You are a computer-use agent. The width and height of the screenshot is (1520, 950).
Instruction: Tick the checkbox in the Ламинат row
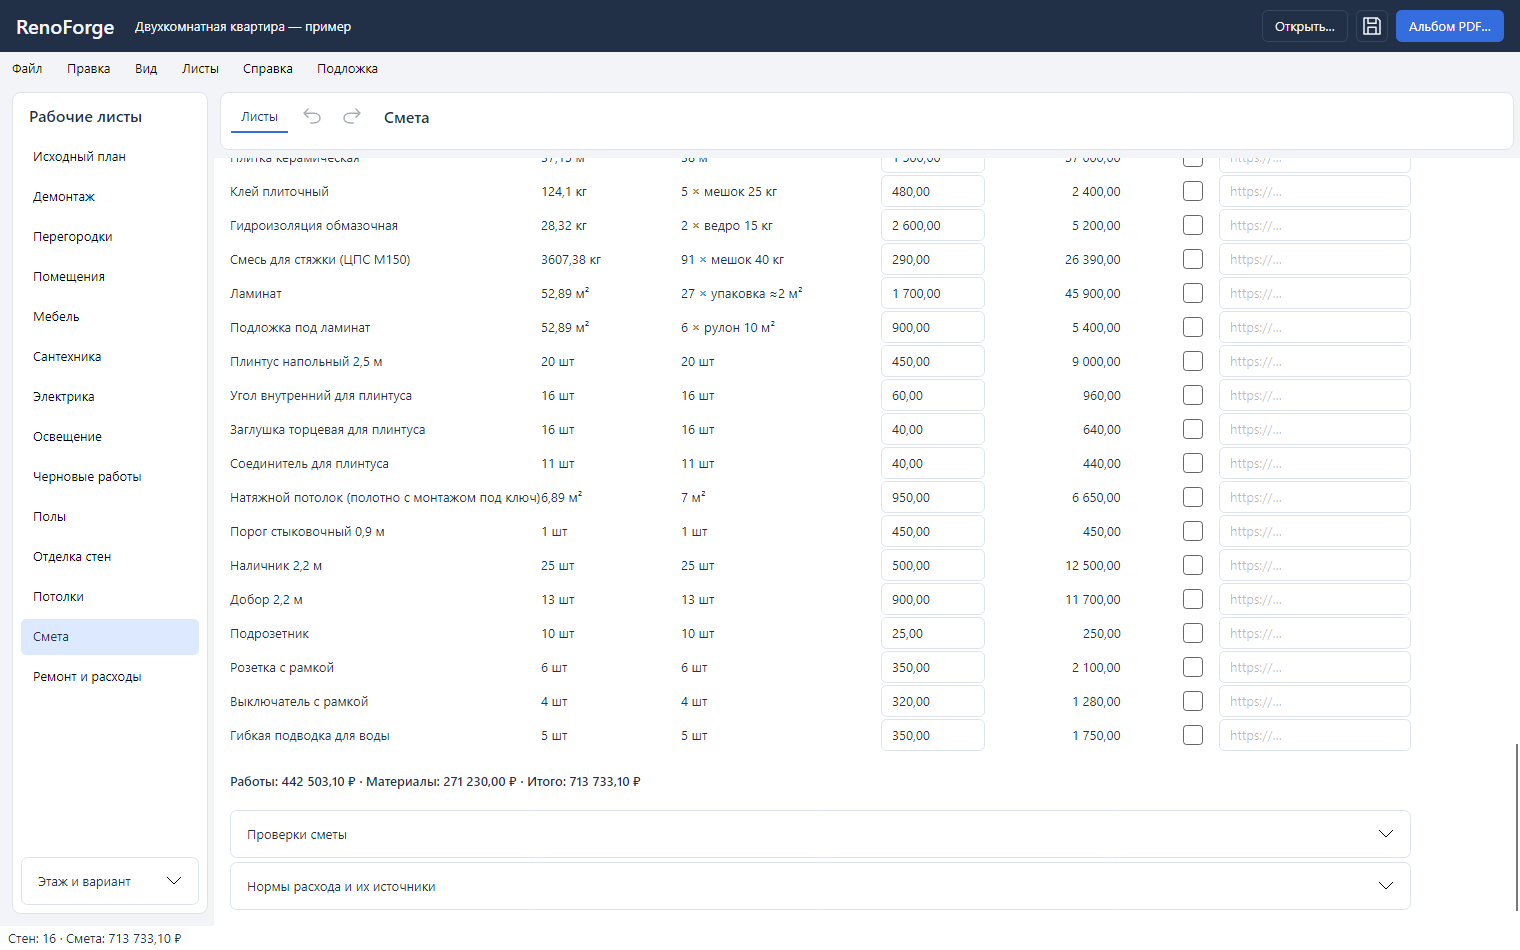click(x=1193, y=293)
